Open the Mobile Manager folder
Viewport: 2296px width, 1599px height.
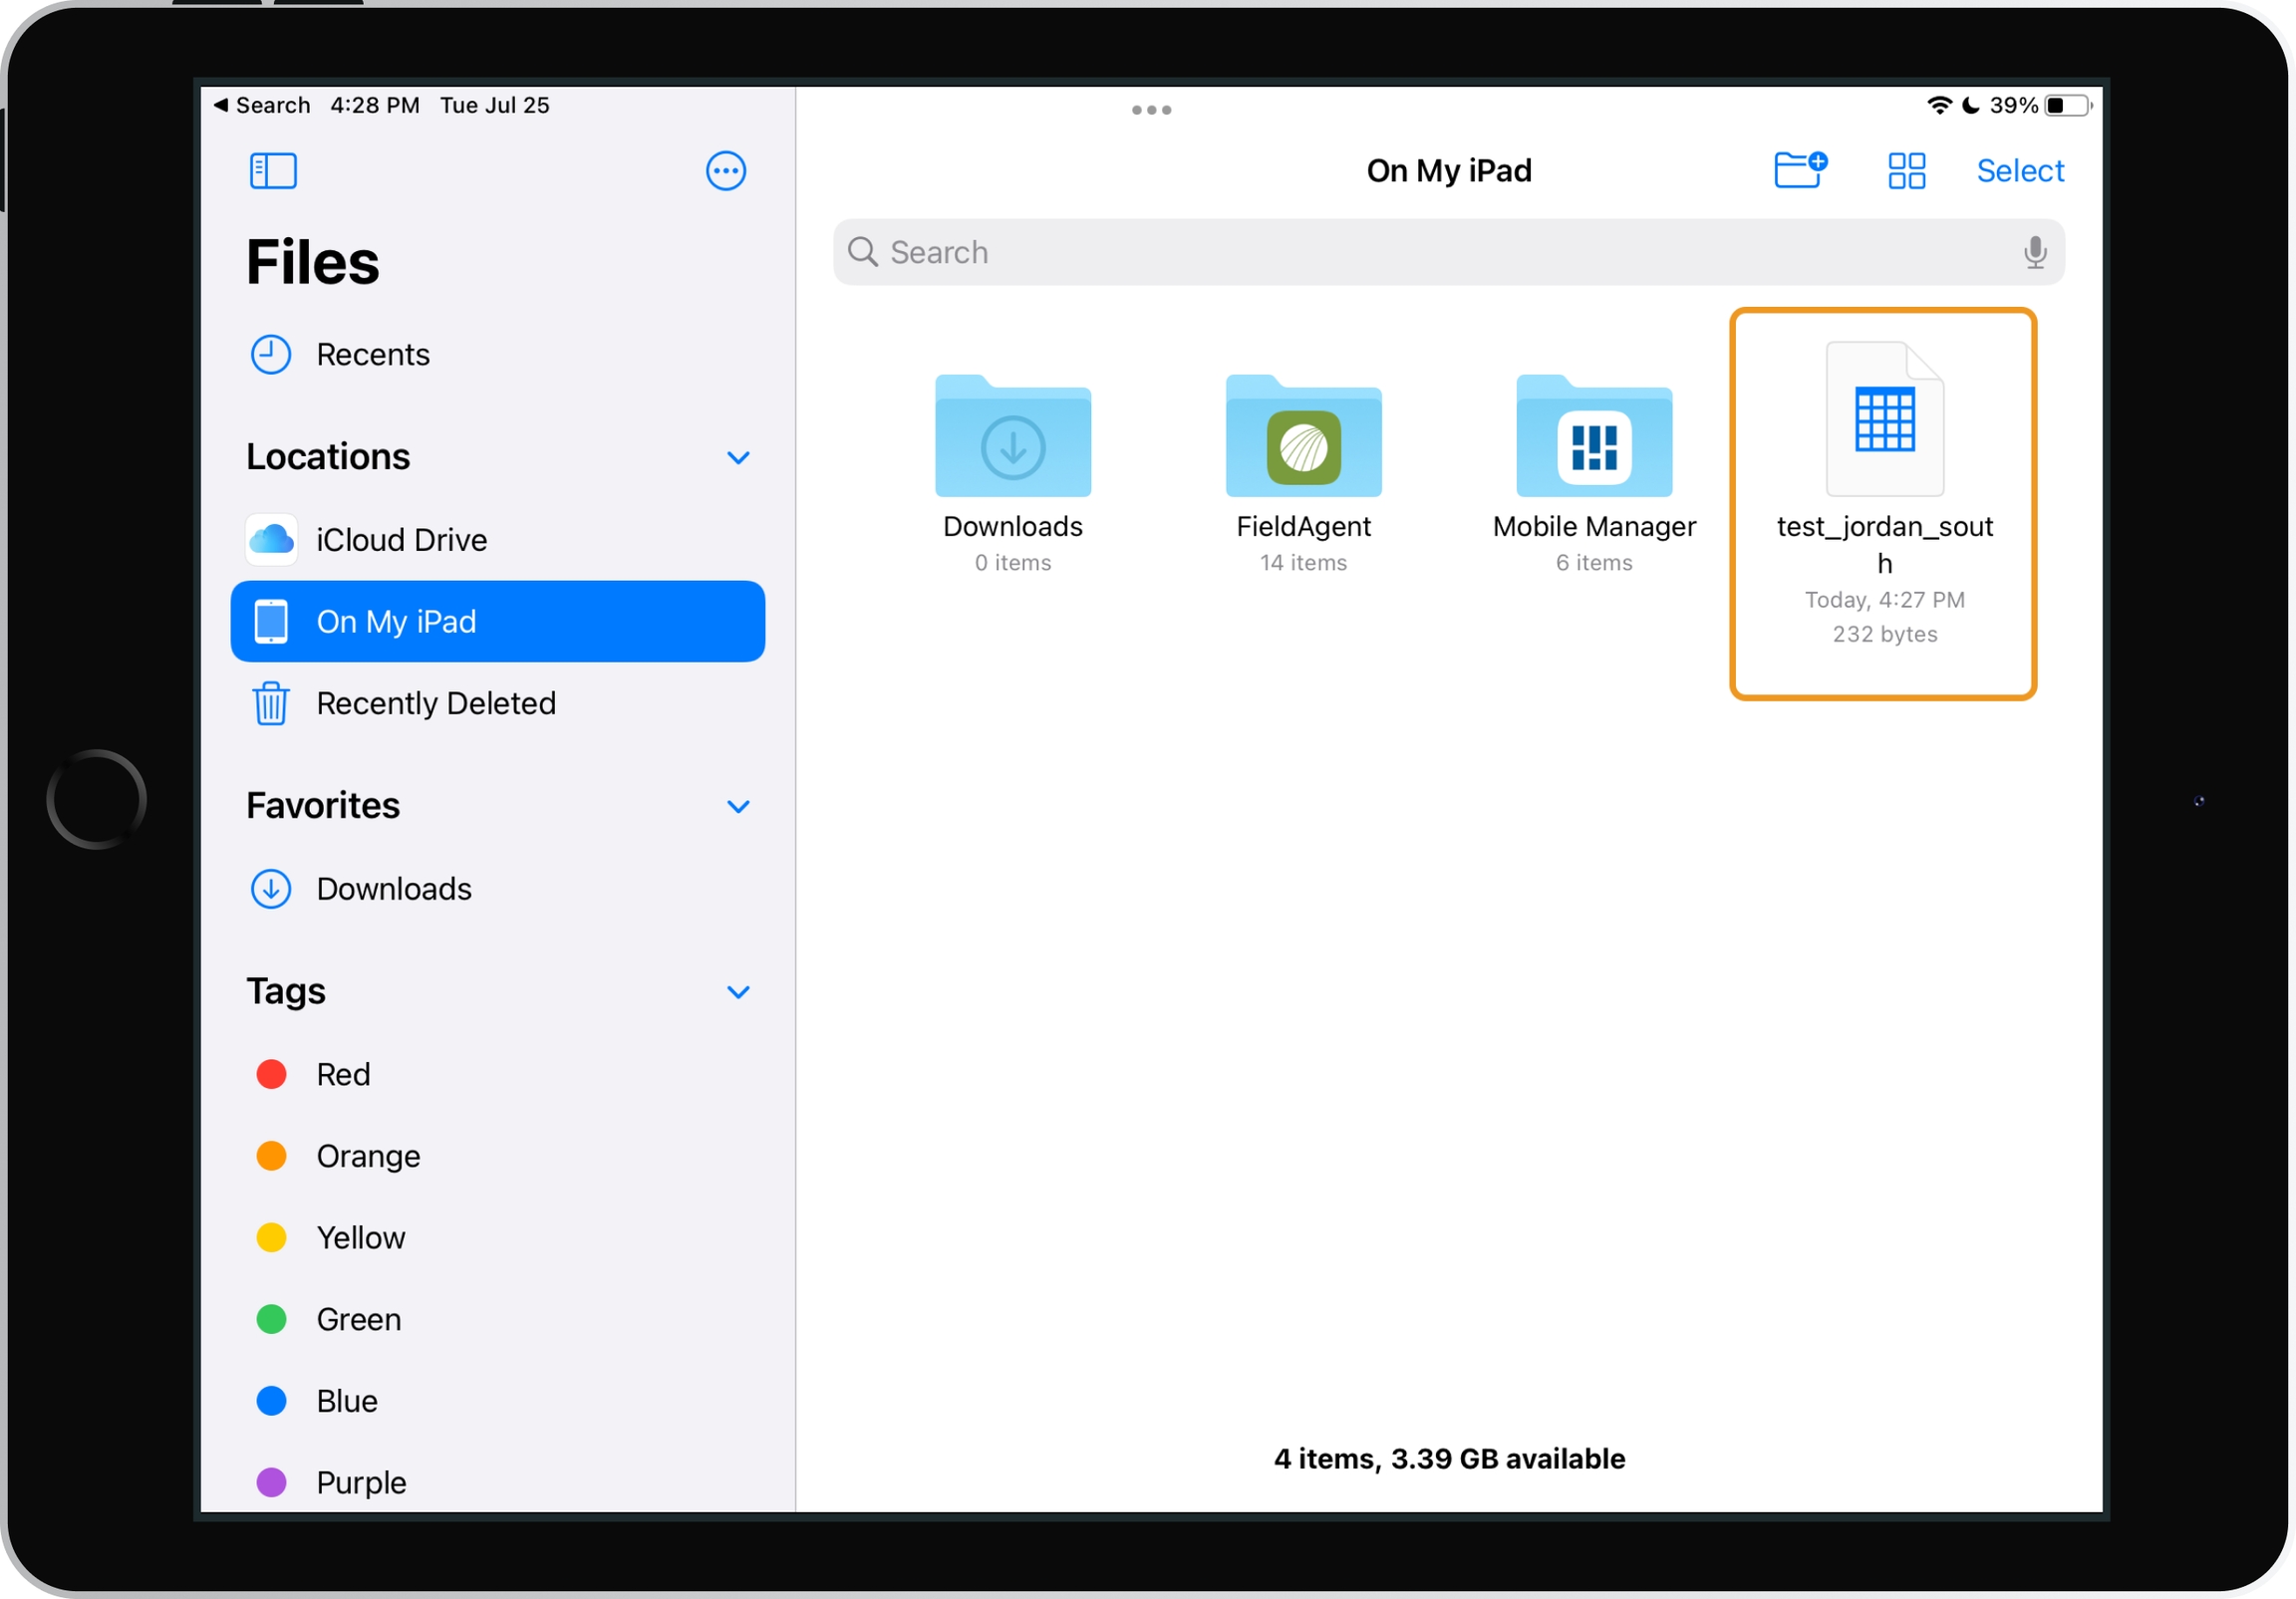(1593, 438)
